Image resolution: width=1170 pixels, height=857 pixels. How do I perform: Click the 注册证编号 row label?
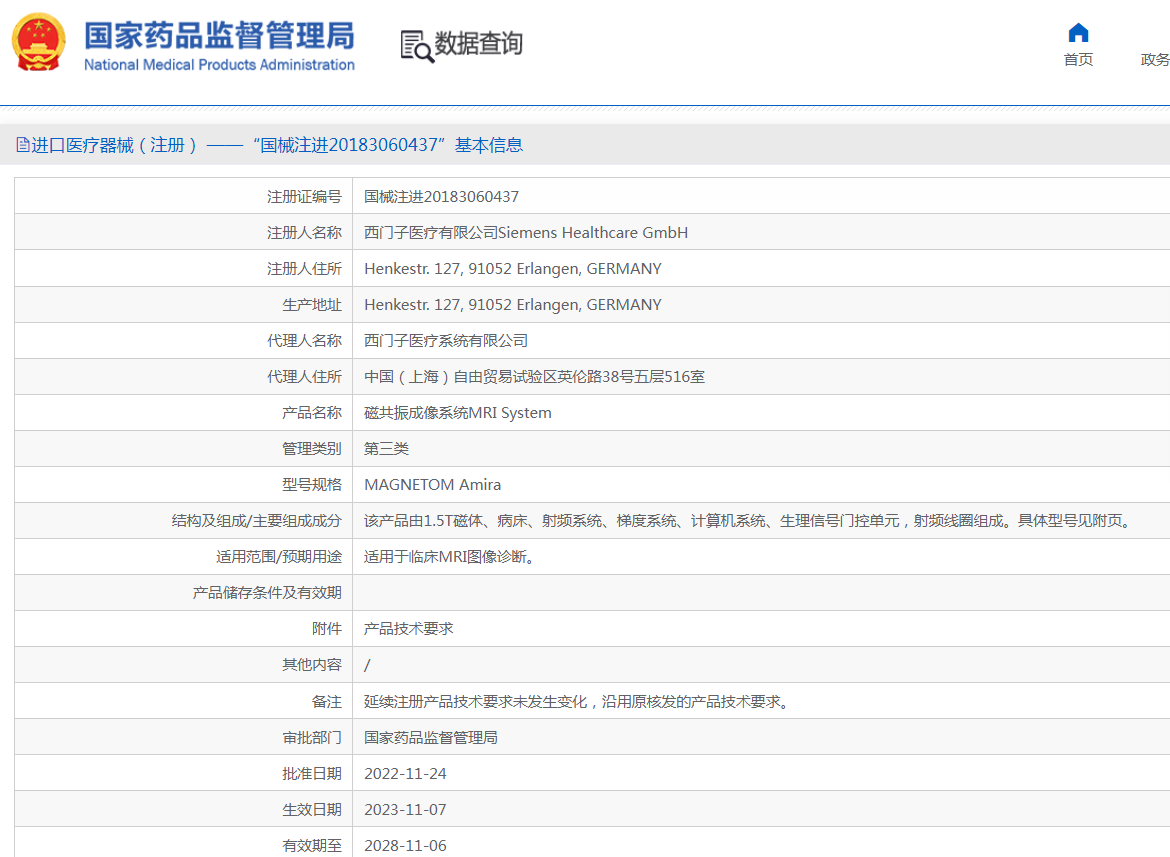pyautogui.click(x=304, y=197)
